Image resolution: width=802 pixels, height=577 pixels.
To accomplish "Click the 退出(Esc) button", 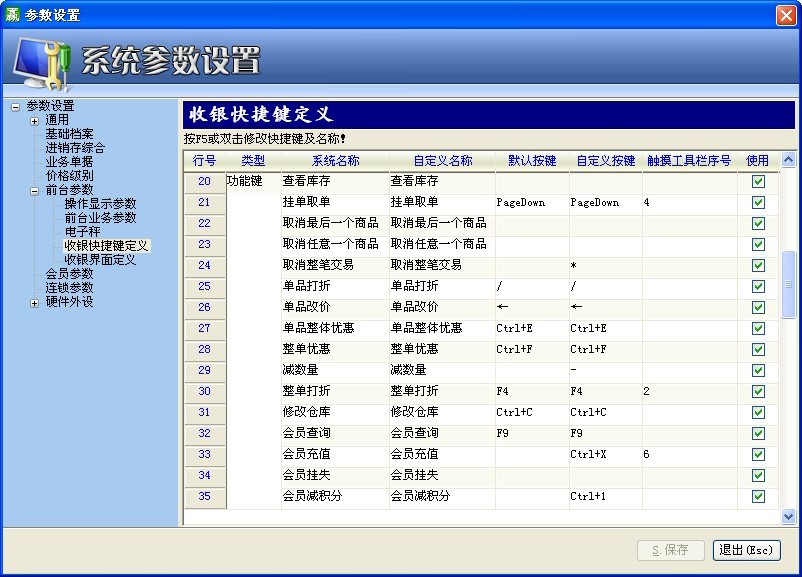I will [746, 550].
